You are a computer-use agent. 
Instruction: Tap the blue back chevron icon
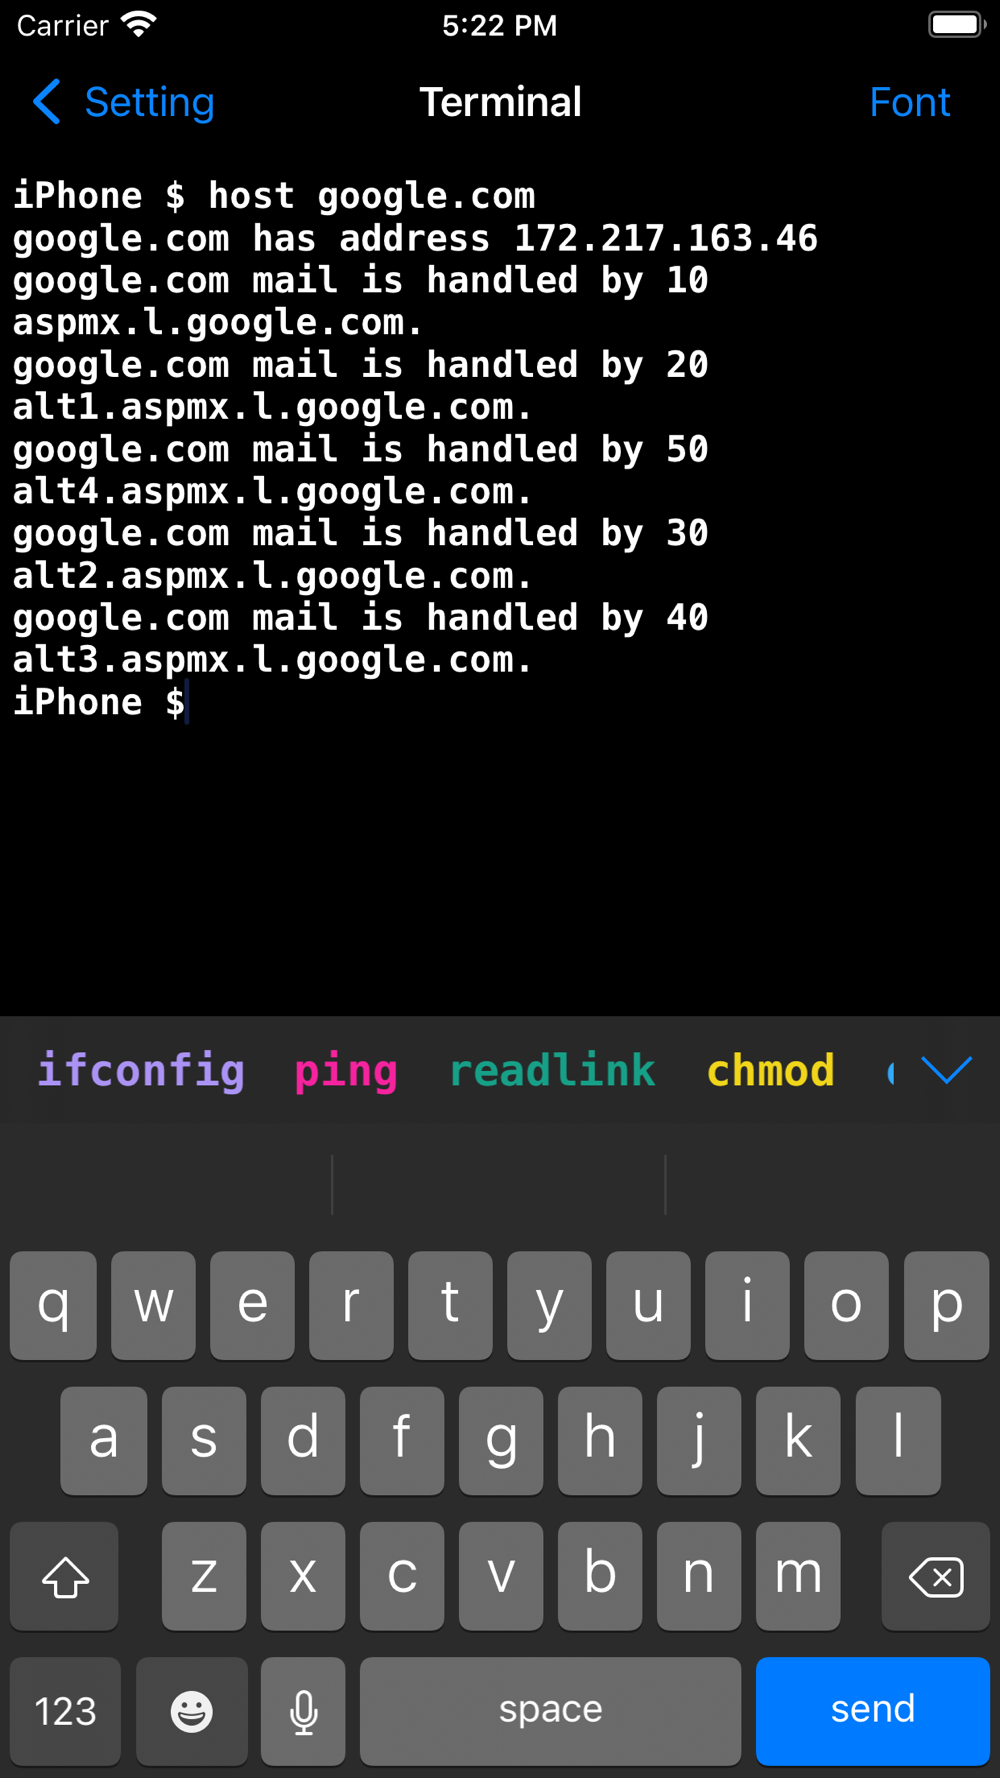pyautogui.click(x=46, y=102)
